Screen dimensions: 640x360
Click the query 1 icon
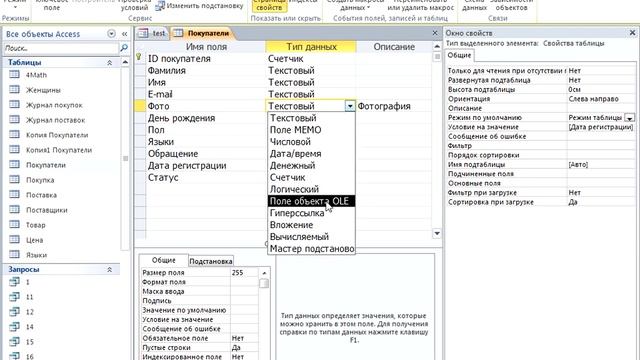pyautogui.click(x=14, y=282)
